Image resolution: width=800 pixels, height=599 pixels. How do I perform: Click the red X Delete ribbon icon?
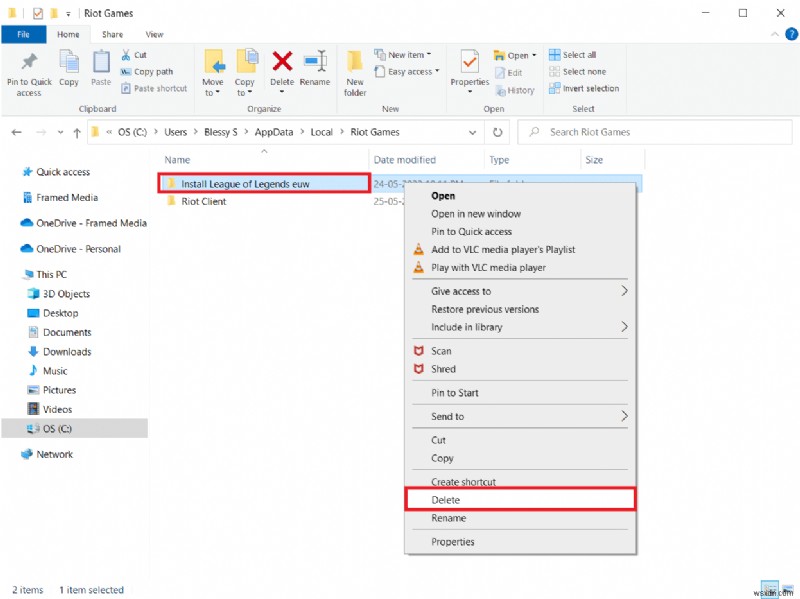pos(282,61)
